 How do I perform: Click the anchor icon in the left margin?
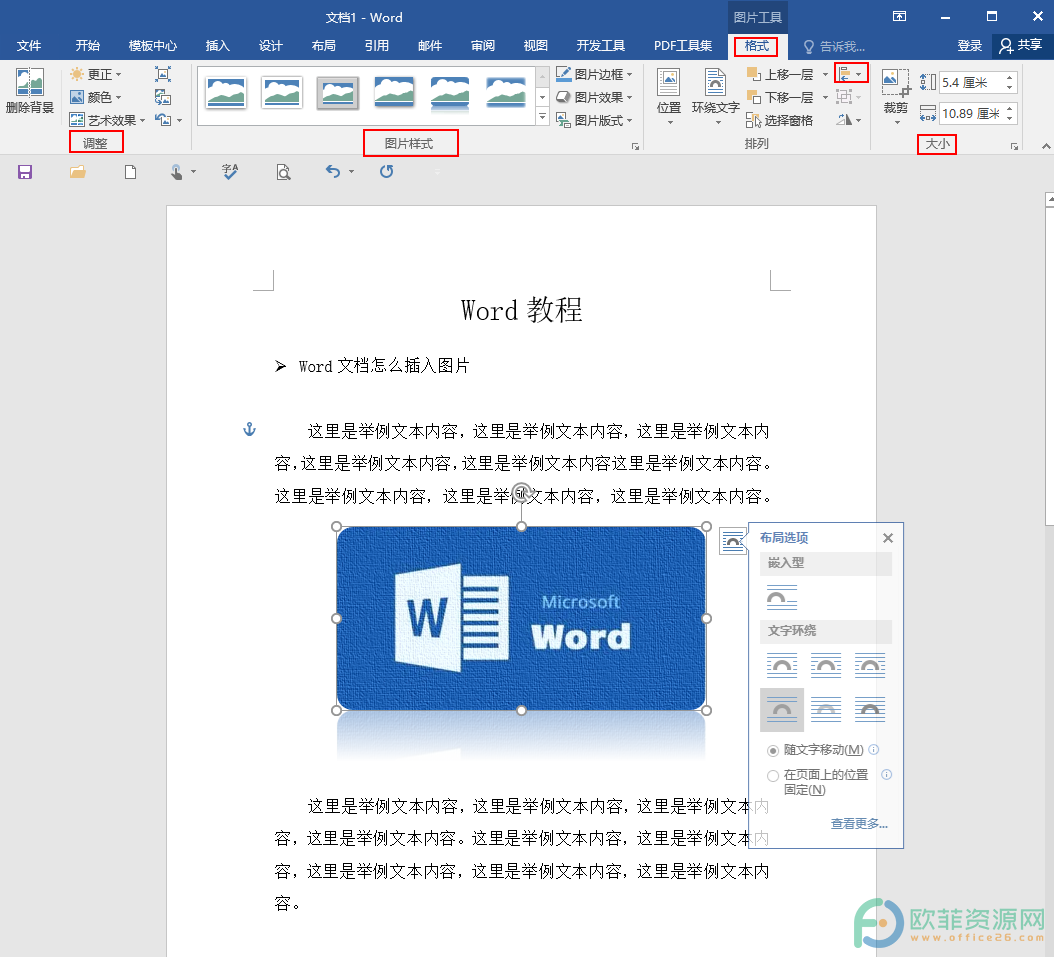click(x=249, y=429)
